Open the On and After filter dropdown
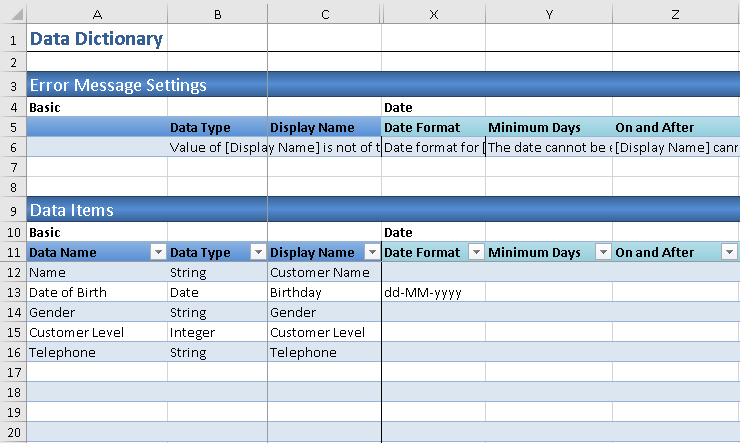 point(729,253)
